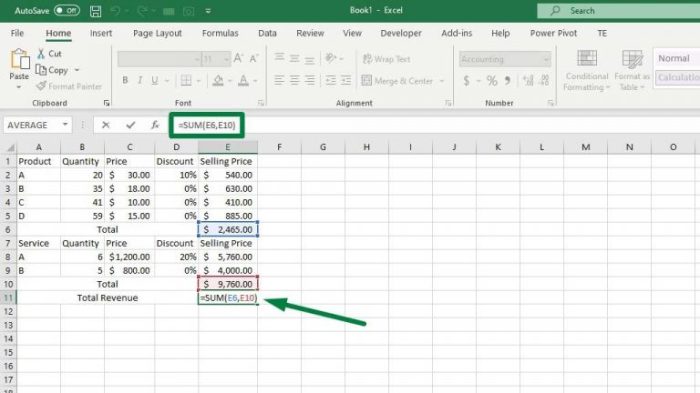Image resolution: width=700 pixels, height=393 pixels.
Task: Open the Fill Color paint bucket
Action: pyautogui.click(x=218, y=80)
